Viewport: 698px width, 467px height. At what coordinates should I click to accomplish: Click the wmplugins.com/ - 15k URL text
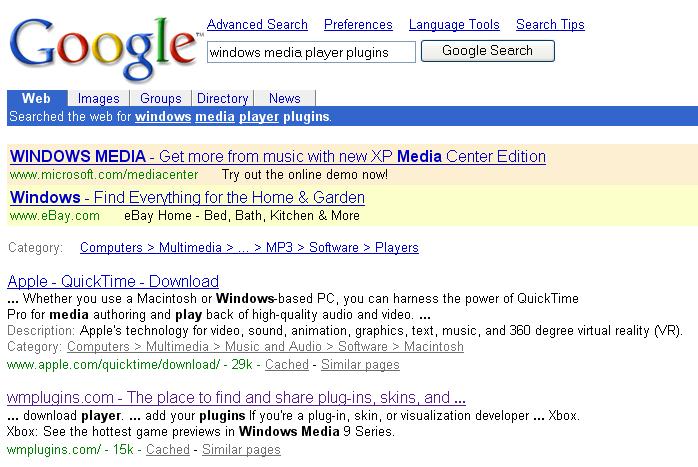coord(70,450)
